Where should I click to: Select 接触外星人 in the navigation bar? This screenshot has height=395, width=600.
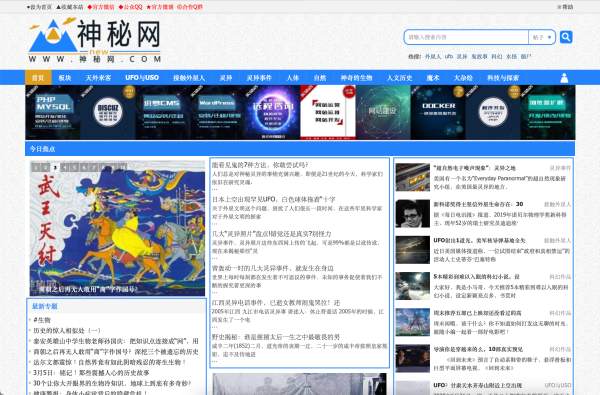coord(189,78)
